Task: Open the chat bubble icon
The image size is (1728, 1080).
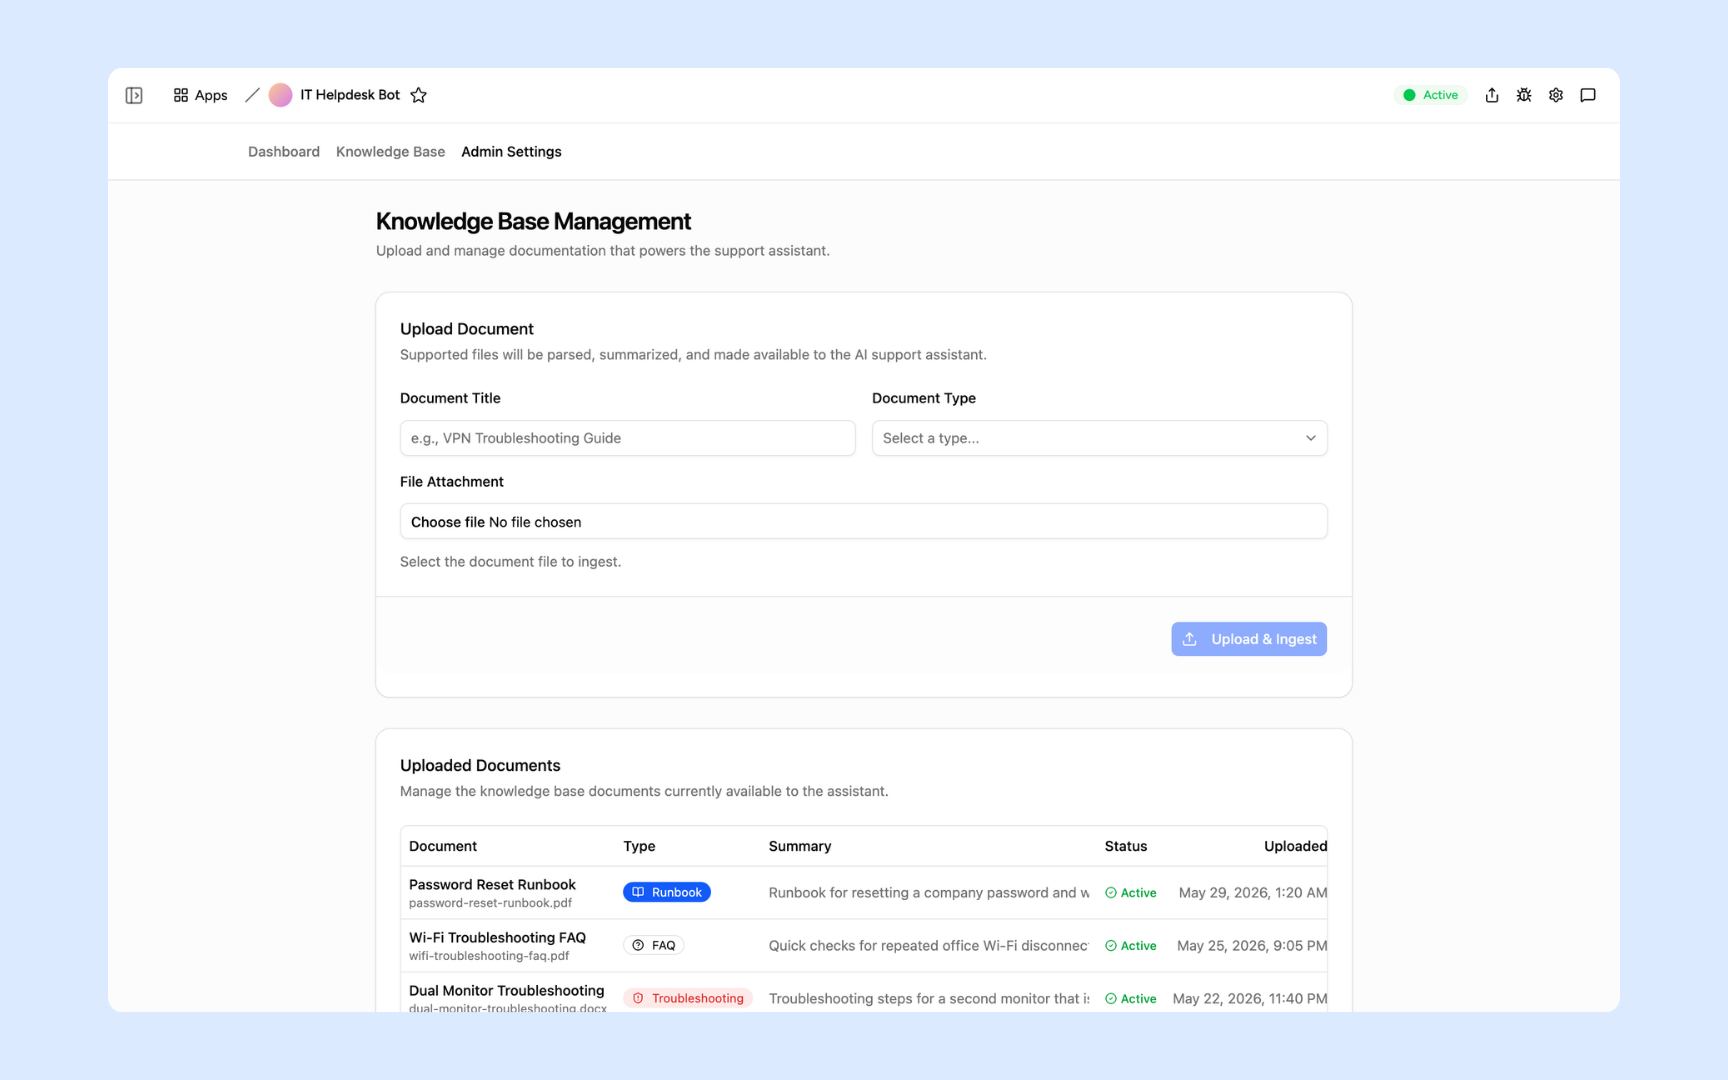Action: [x=1588, y=95]
